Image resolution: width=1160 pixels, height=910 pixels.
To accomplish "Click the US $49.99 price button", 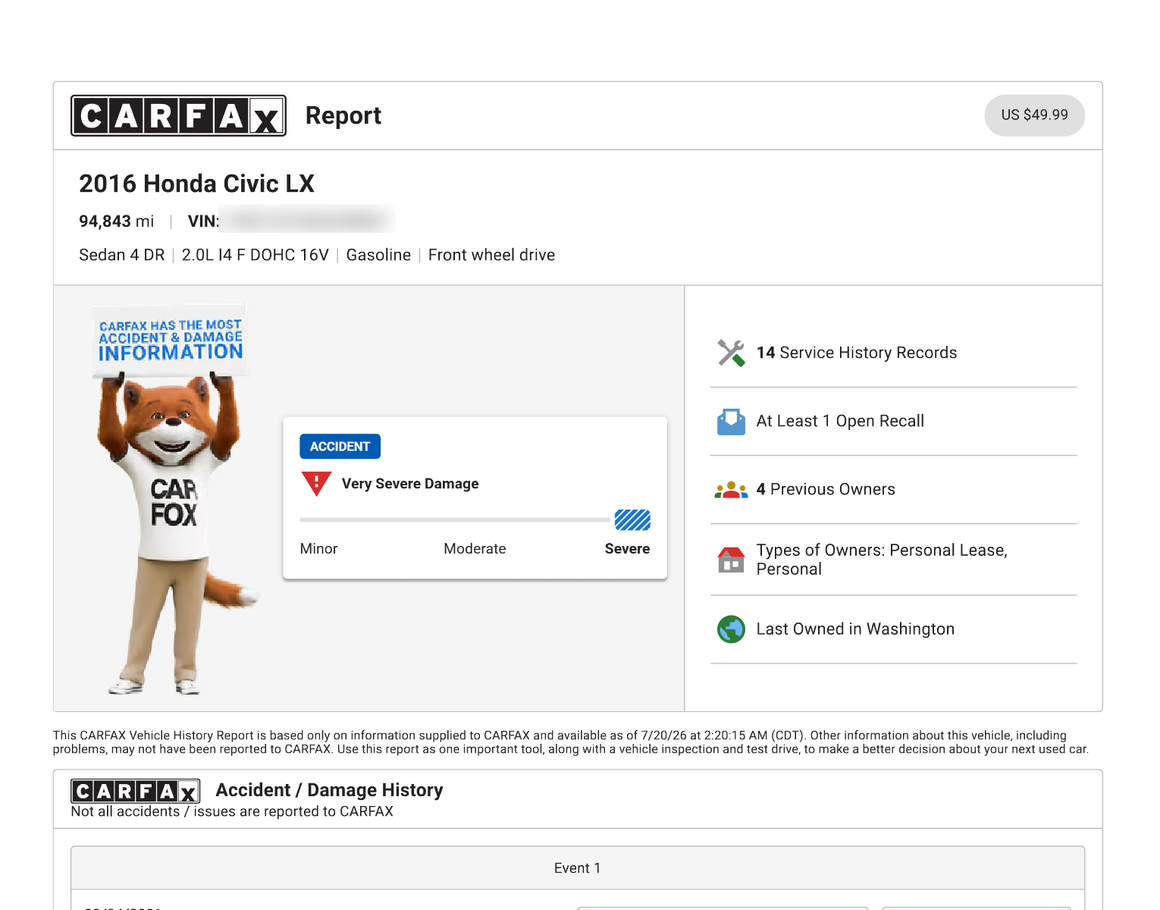I will (1034, 115).
